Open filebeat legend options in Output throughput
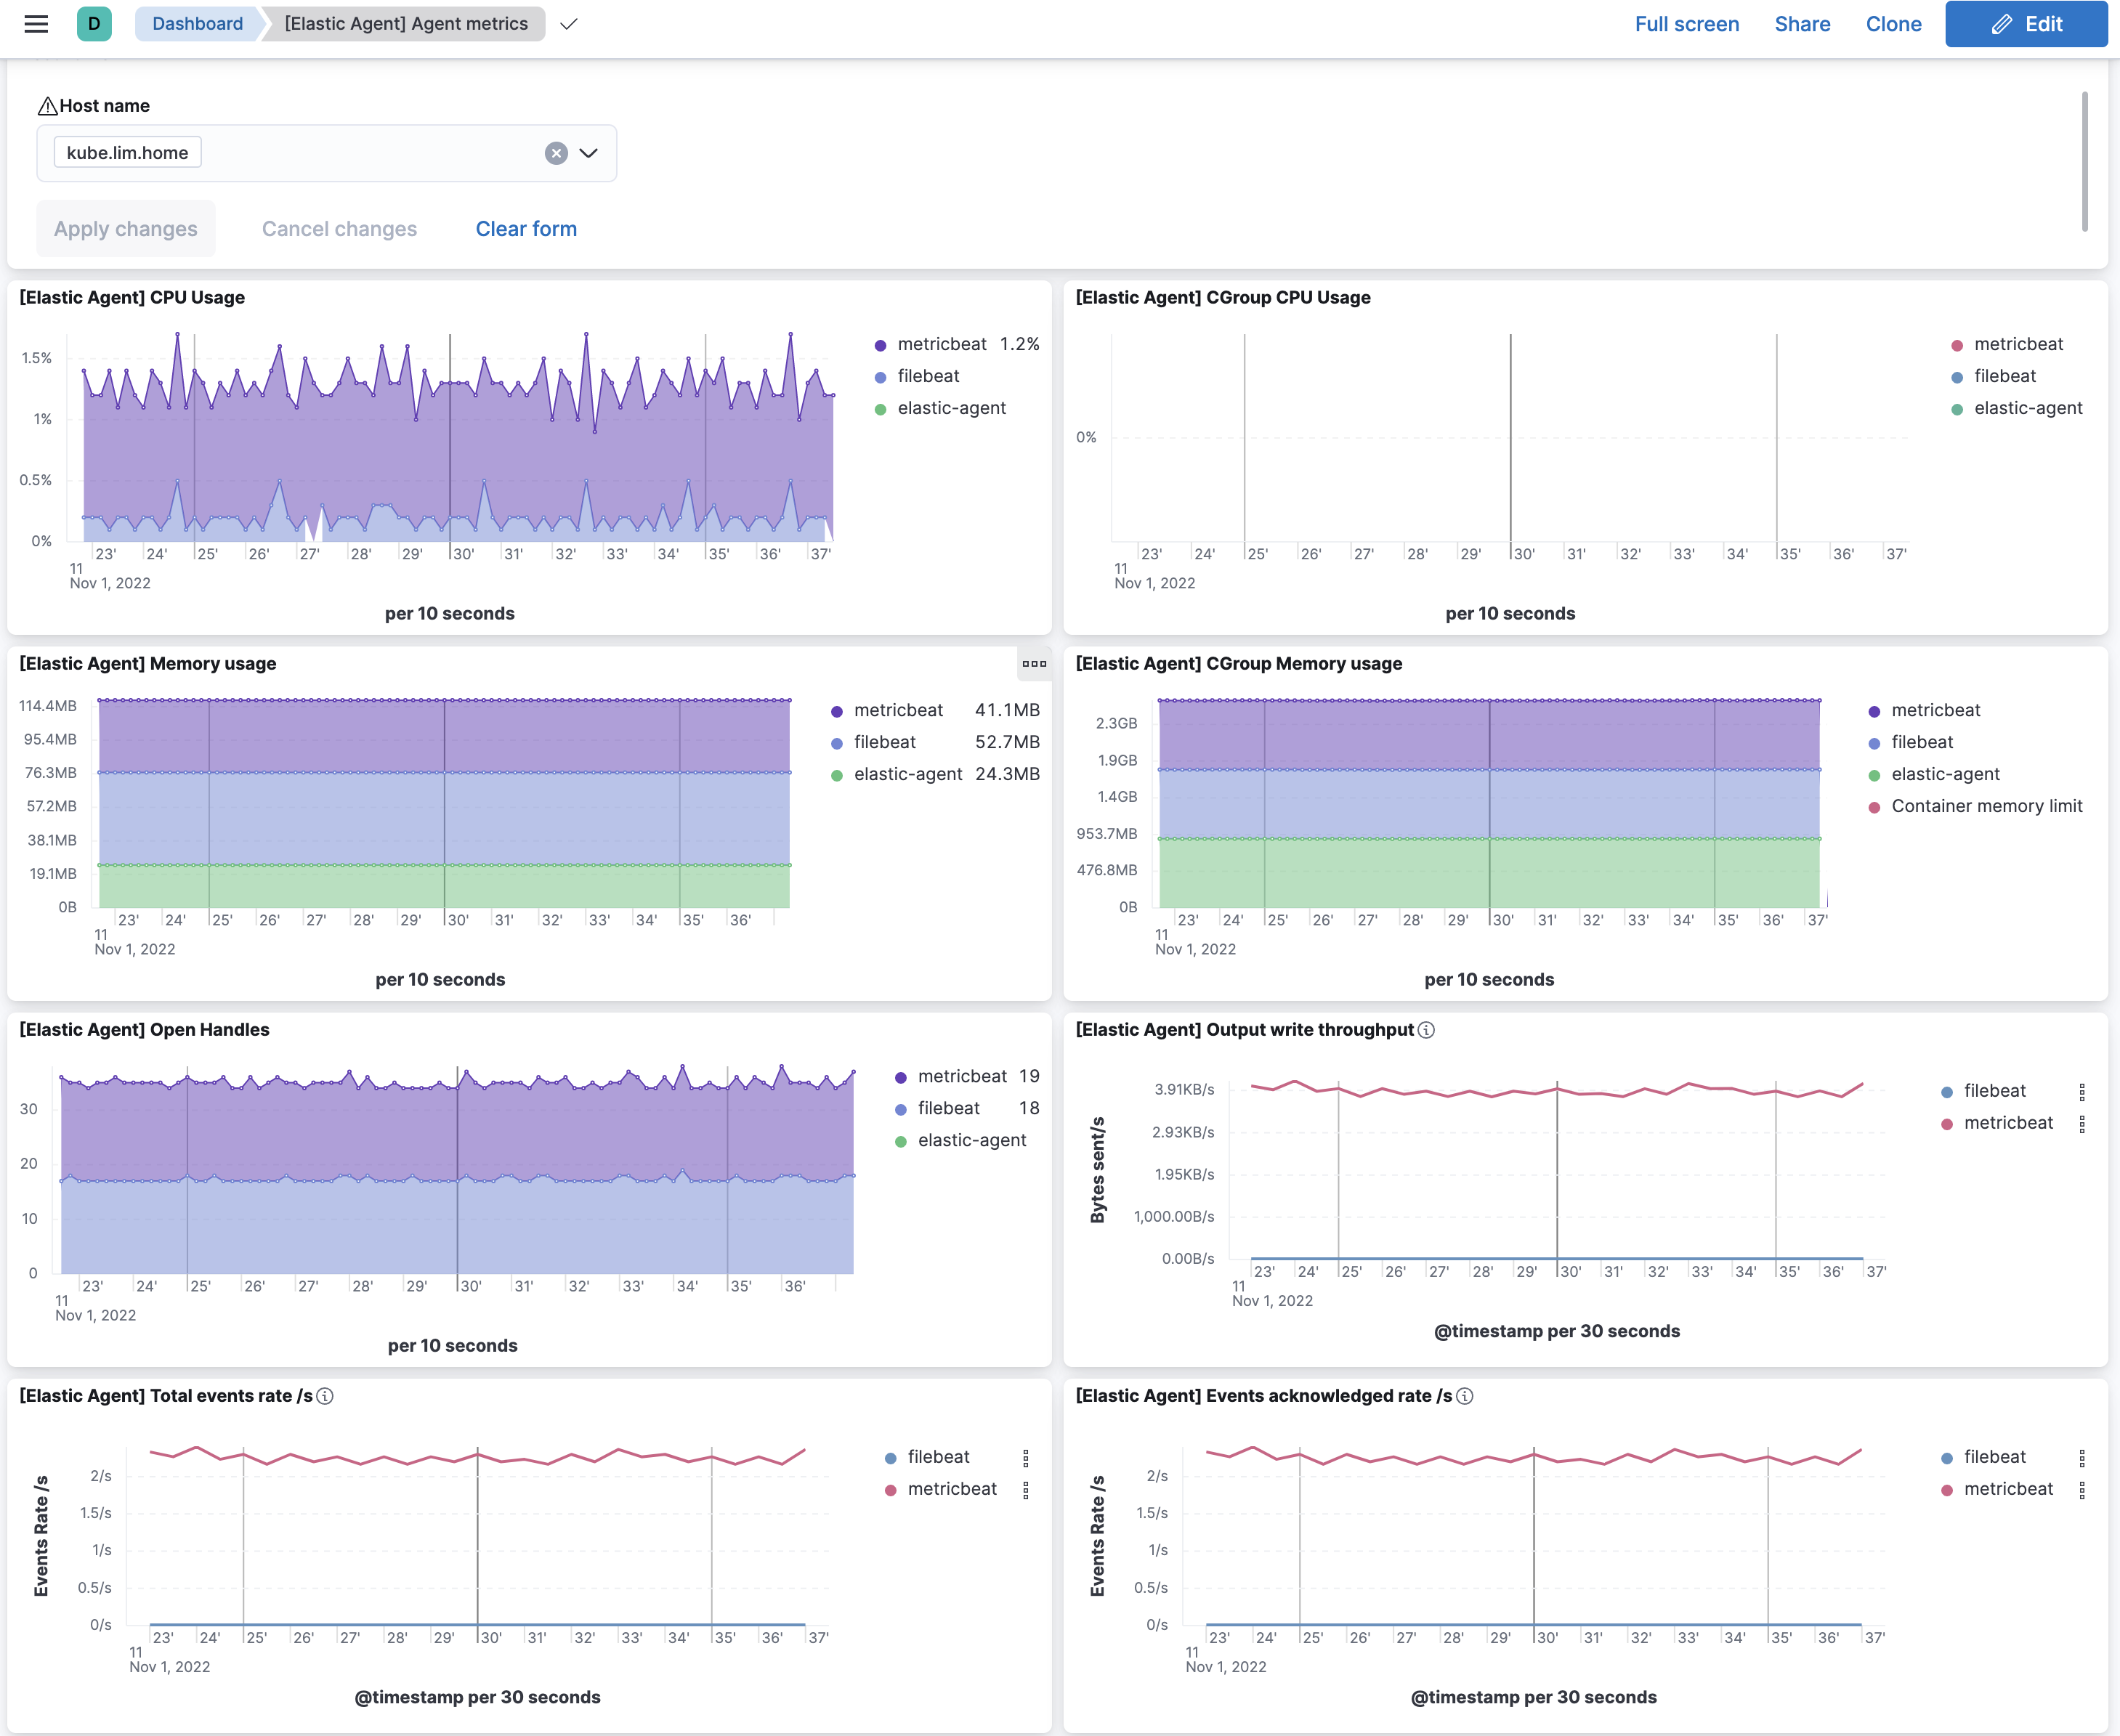 [x=2082, y=1091]
